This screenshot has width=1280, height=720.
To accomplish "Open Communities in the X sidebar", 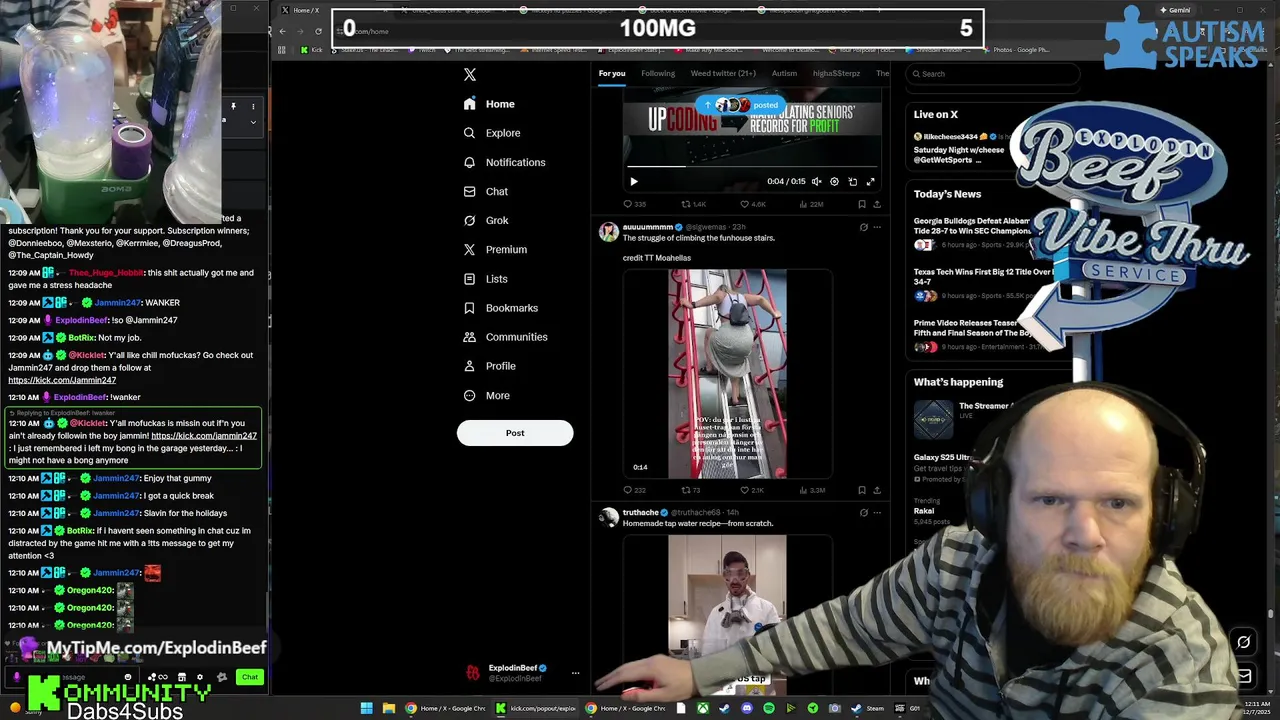I will 505,337.
